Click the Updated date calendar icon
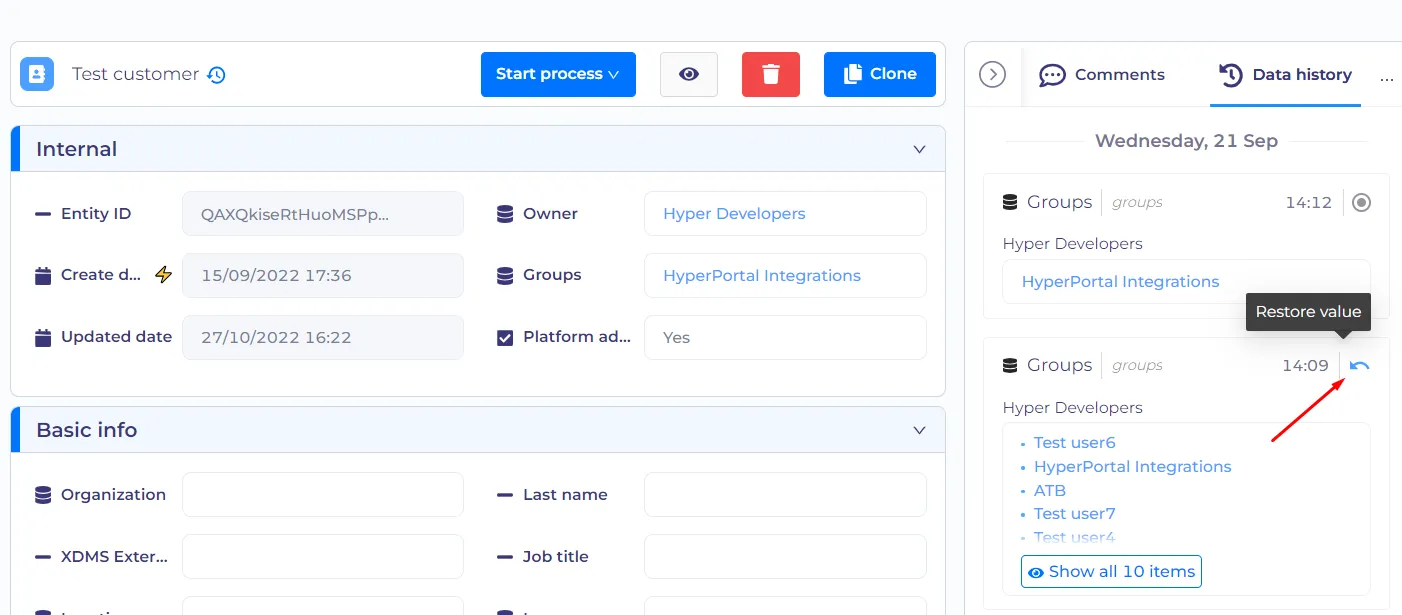Image resolution: width=1402 pixels, height=615 pixels. pyautogui.click(x=43, y=337)
